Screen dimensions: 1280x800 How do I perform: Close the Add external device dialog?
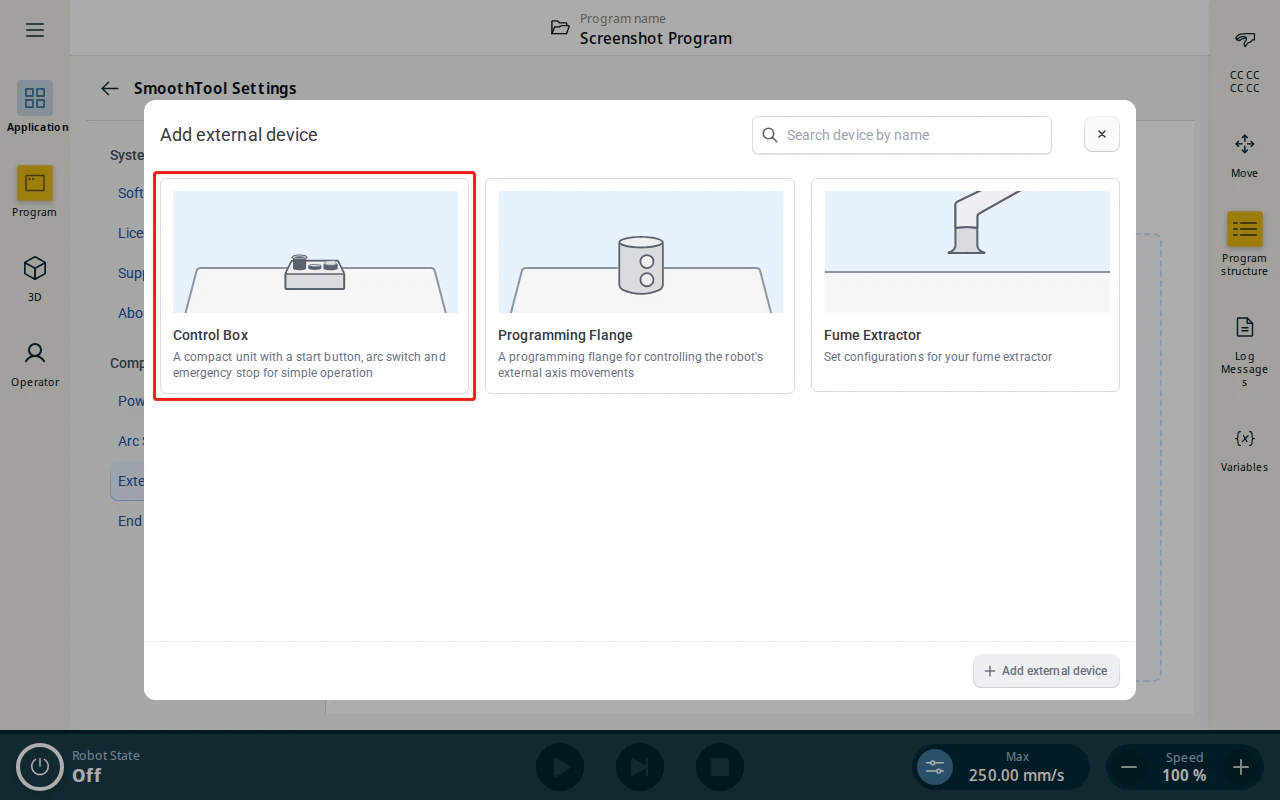pos(1102,134)
